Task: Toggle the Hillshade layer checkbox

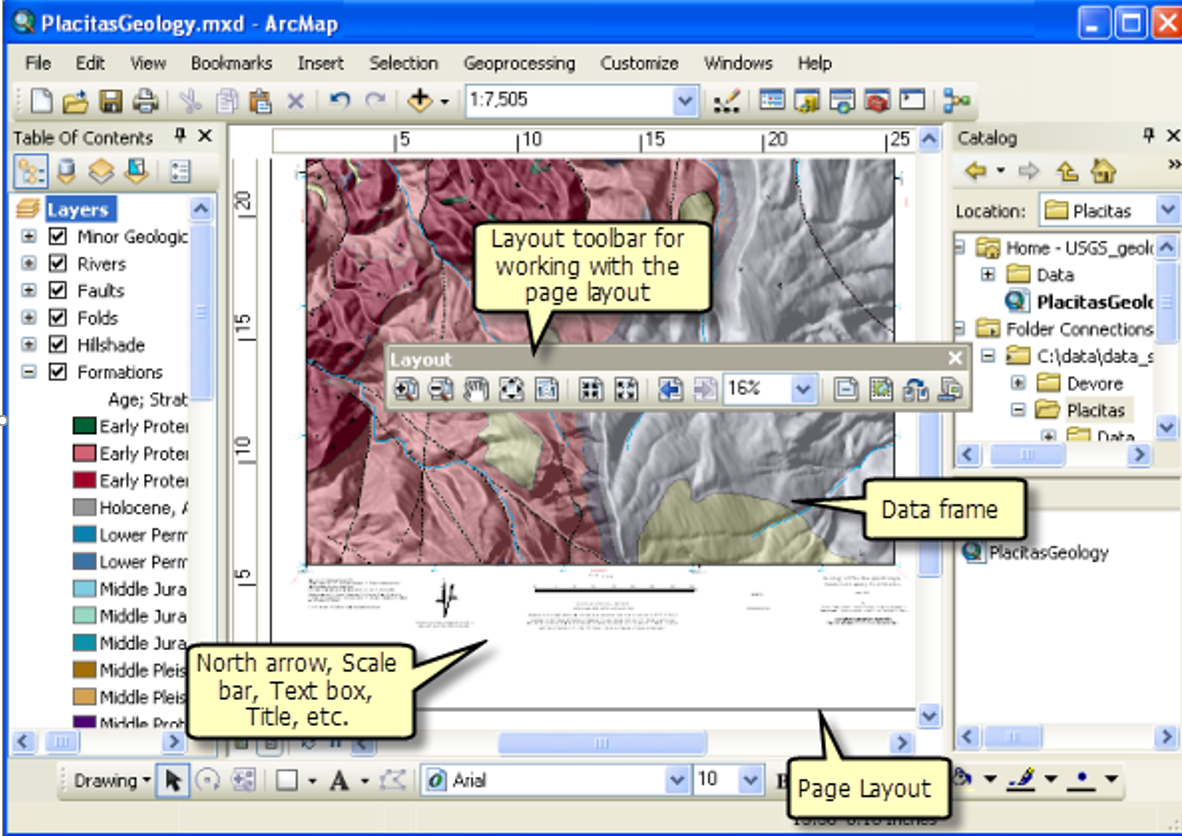Action: coord(57,345)
